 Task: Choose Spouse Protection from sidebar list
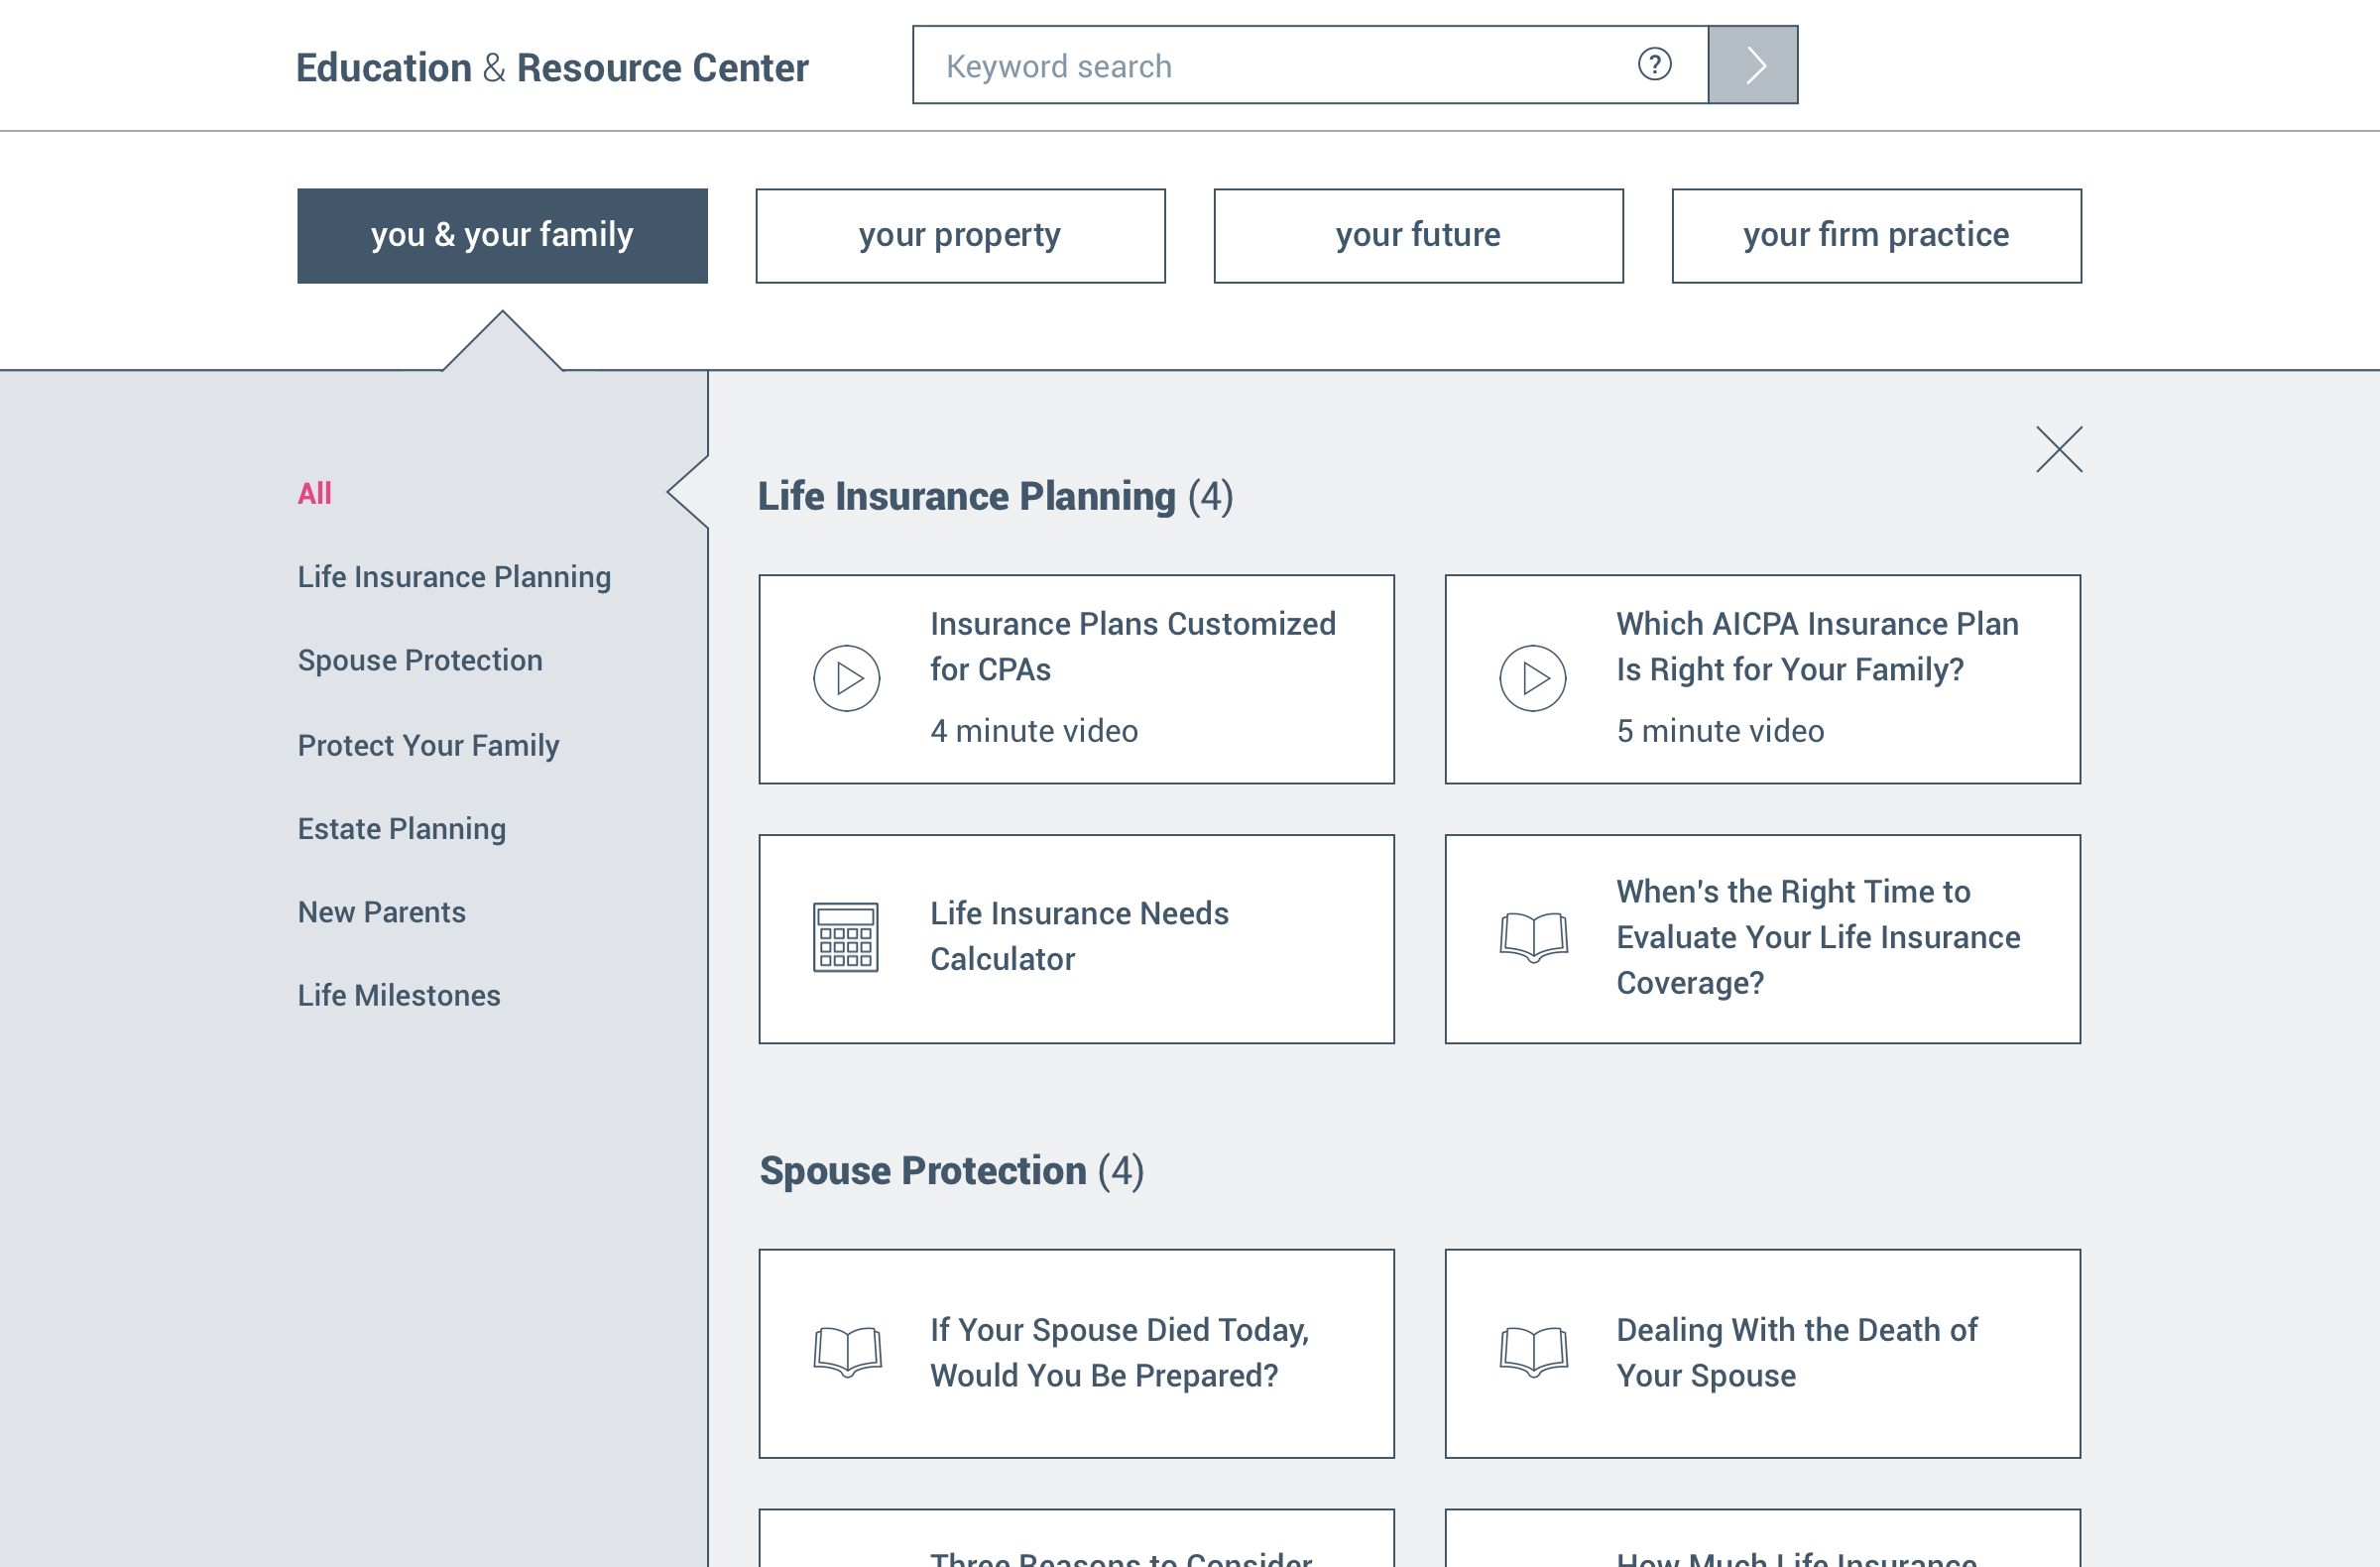[420, 660]
